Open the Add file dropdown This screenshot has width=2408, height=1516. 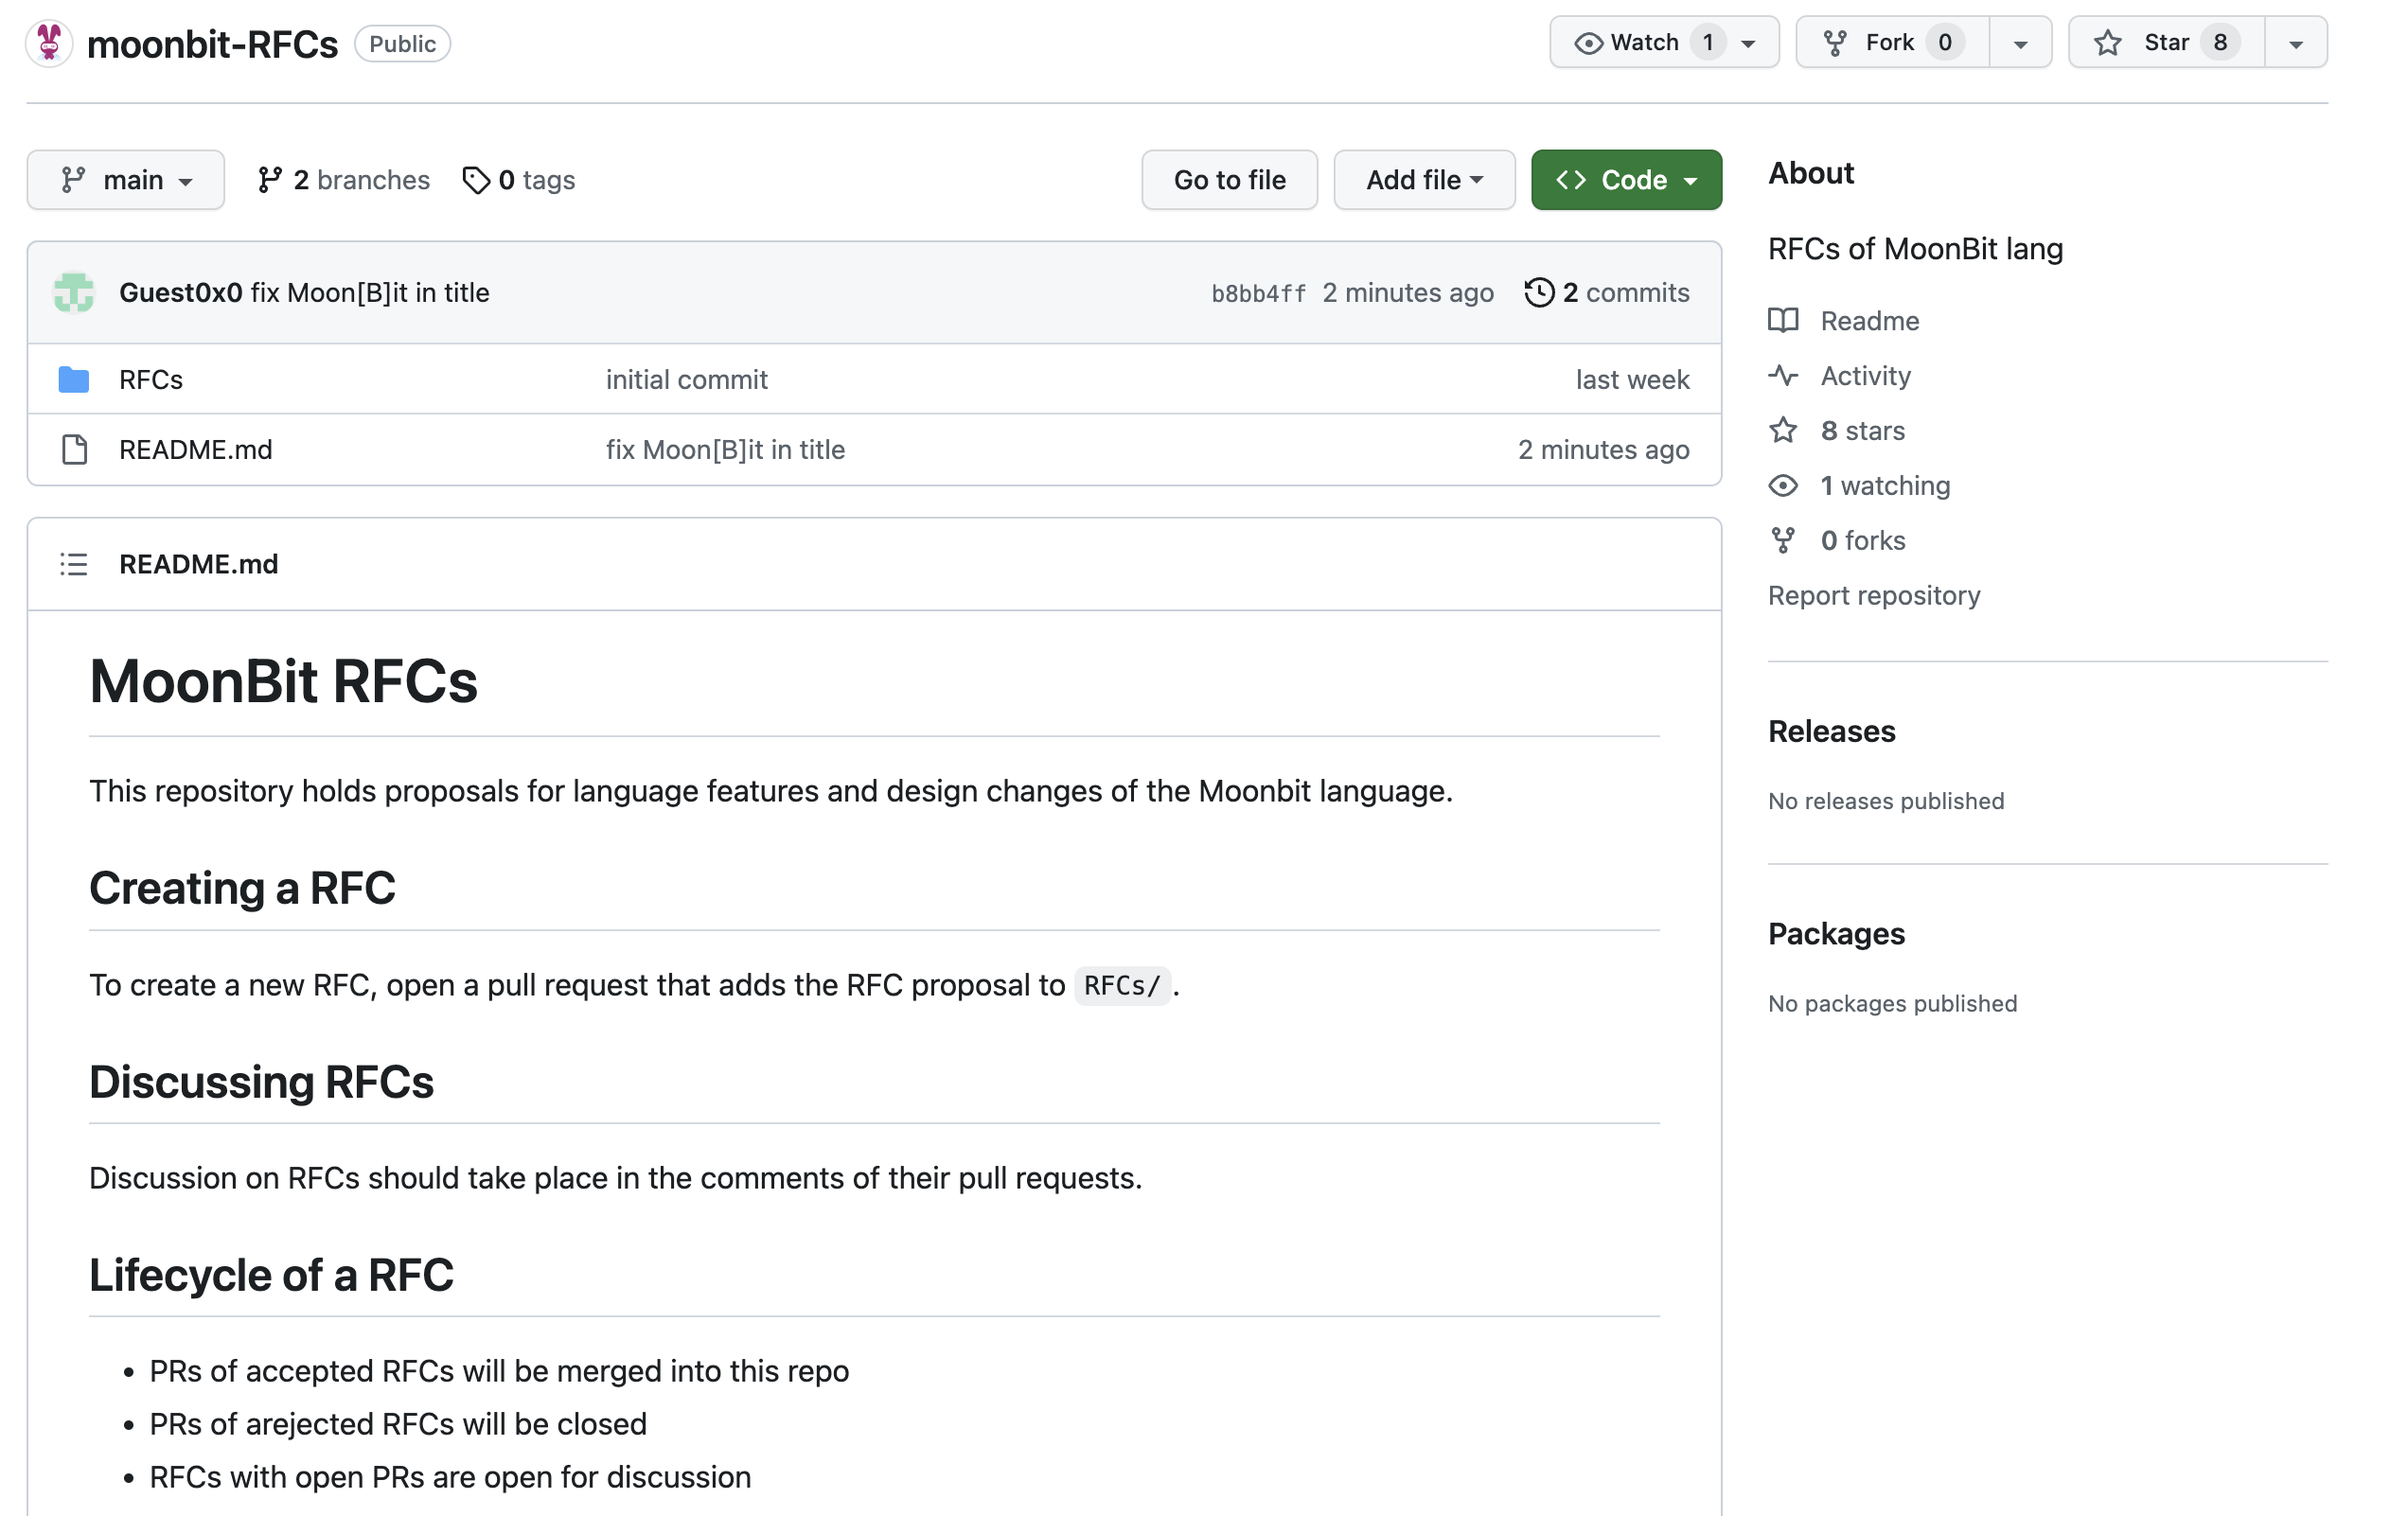[x=1424, y=180]
